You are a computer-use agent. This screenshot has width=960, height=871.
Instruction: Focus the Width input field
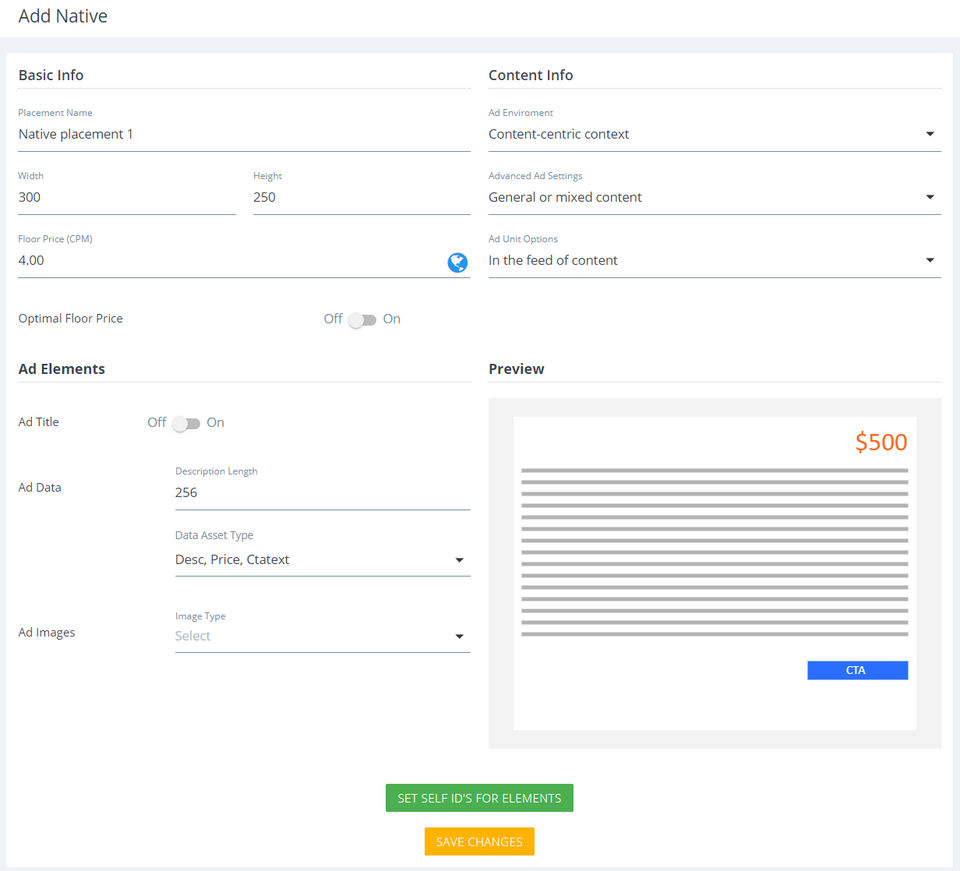[127, 197]
